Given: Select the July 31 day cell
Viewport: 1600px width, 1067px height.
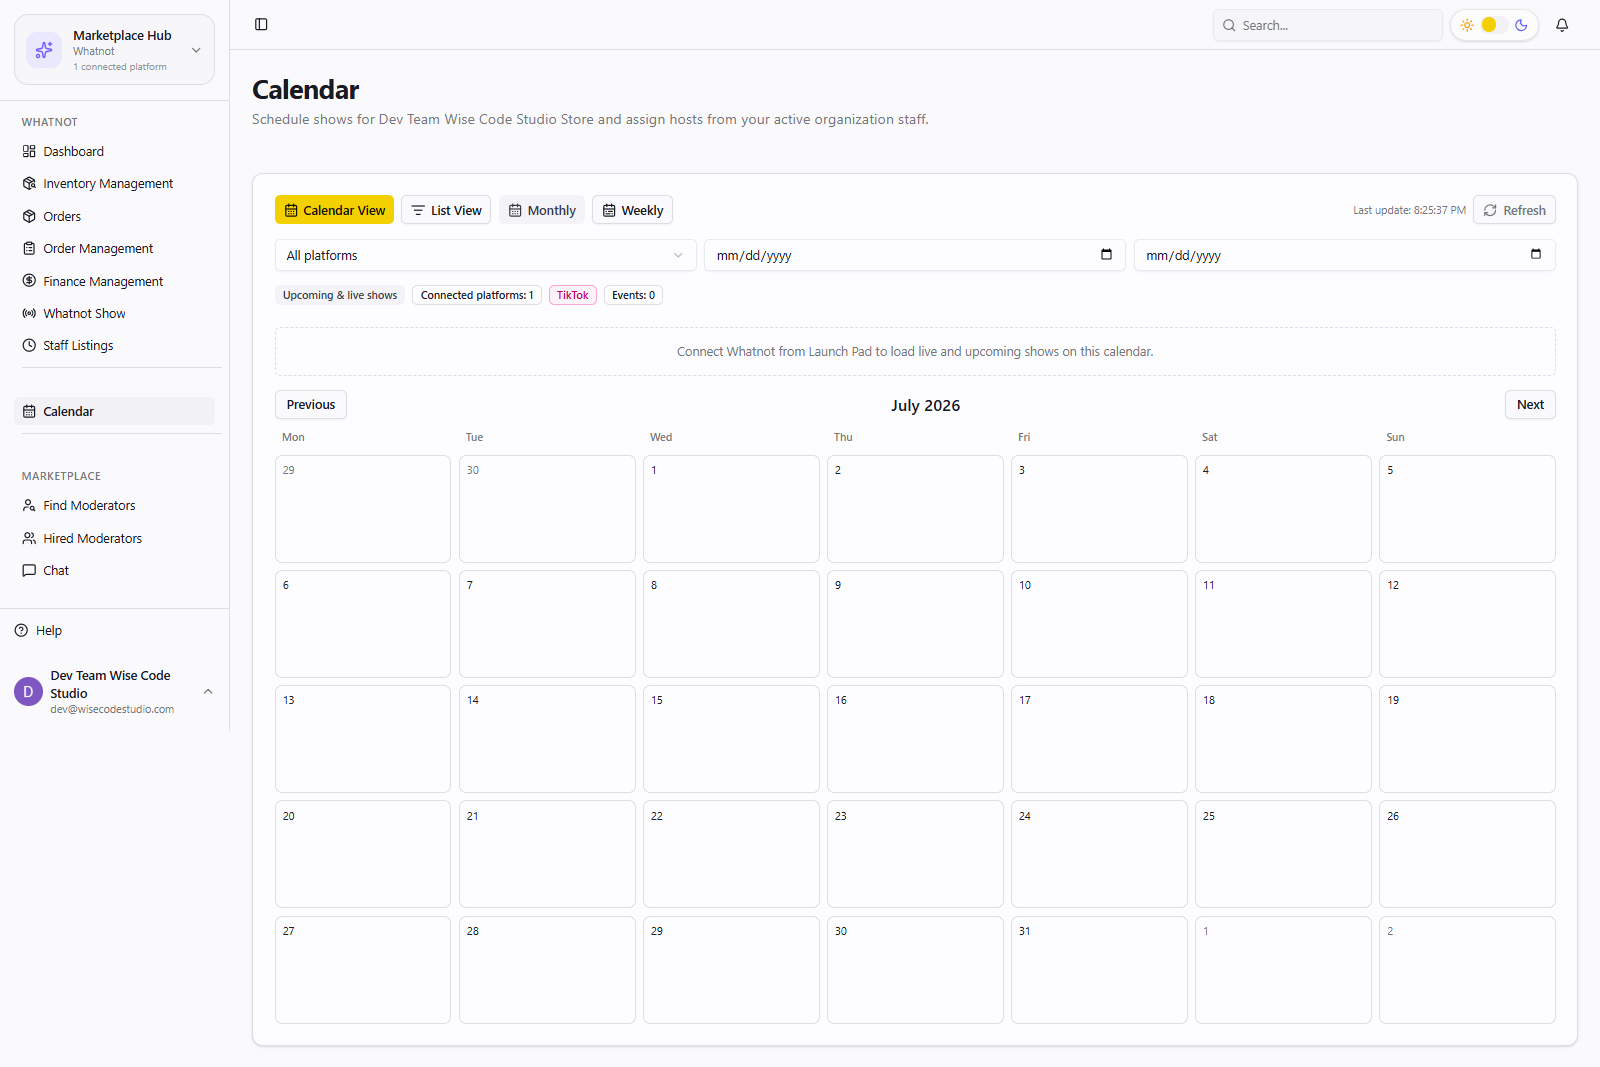Looking at the screenshot, I should [x=1099, y=970].
